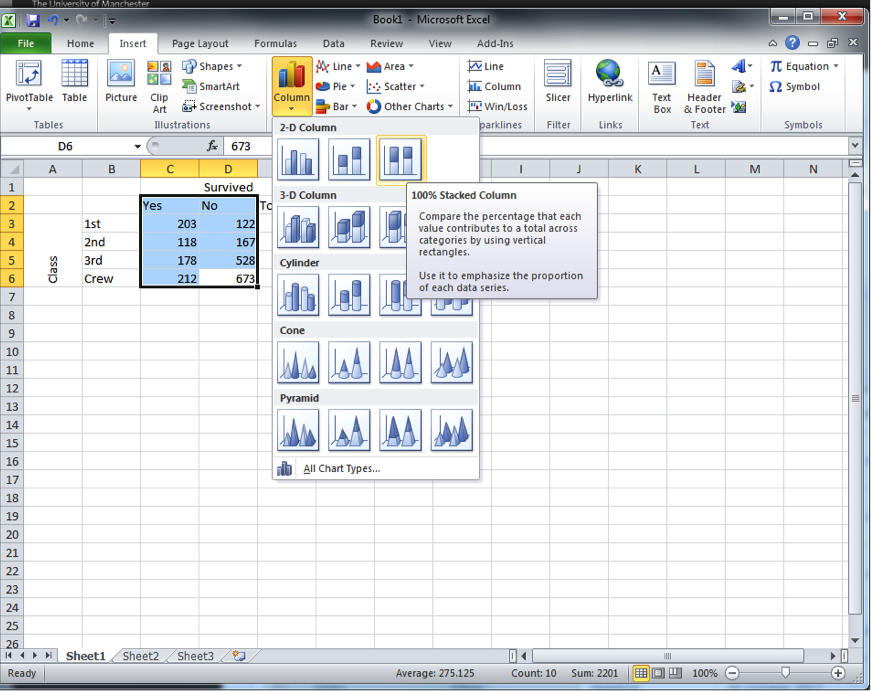The height and width of the screenshot is (691, 871).
Task: Open the Page Layout ribbon tab
Action: pyautogui.click(x=200, y=44)
